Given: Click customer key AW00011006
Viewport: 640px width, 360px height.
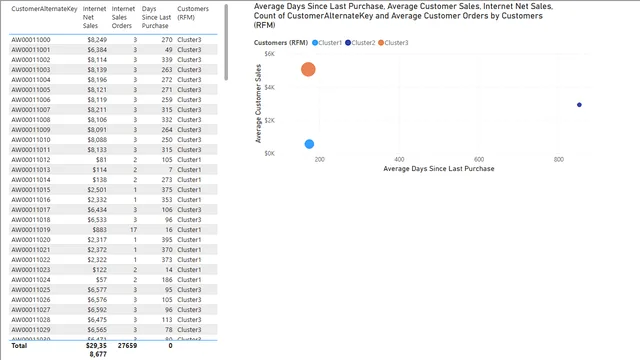Looking at the screenshot, I should coord(31,100).
